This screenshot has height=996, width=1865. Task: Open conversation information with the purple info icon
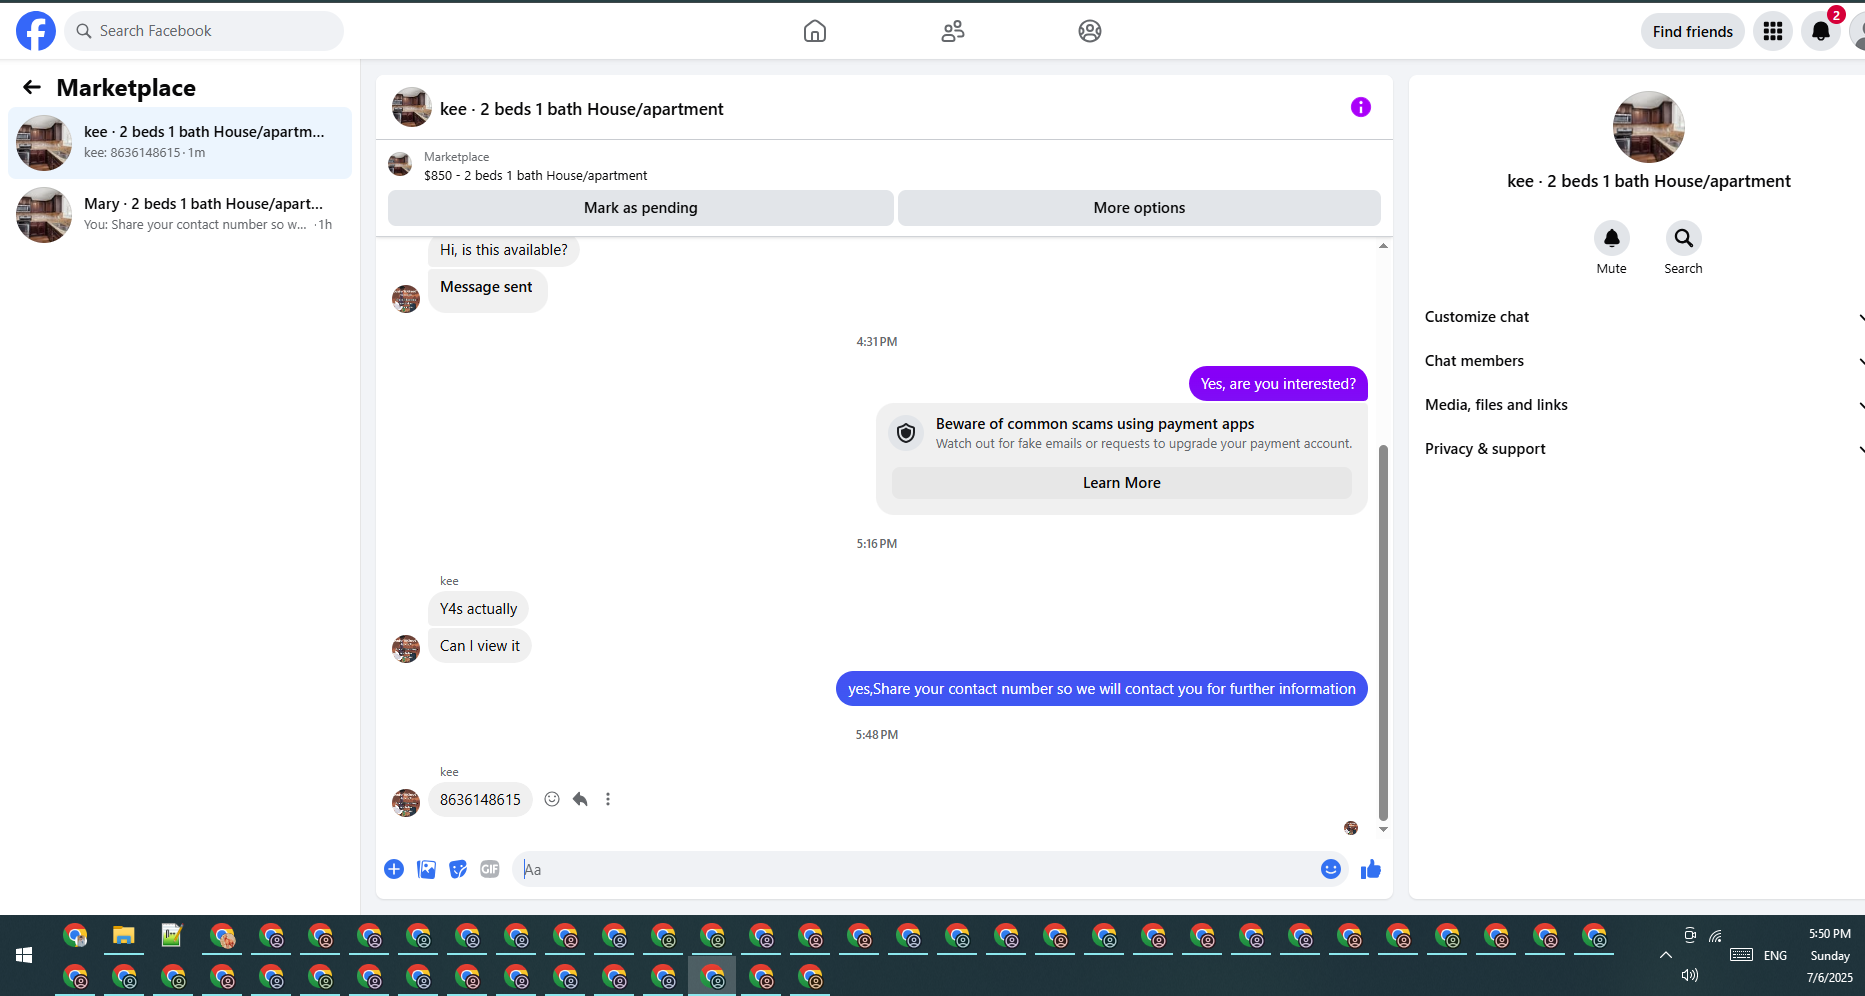pos(1361,107)
